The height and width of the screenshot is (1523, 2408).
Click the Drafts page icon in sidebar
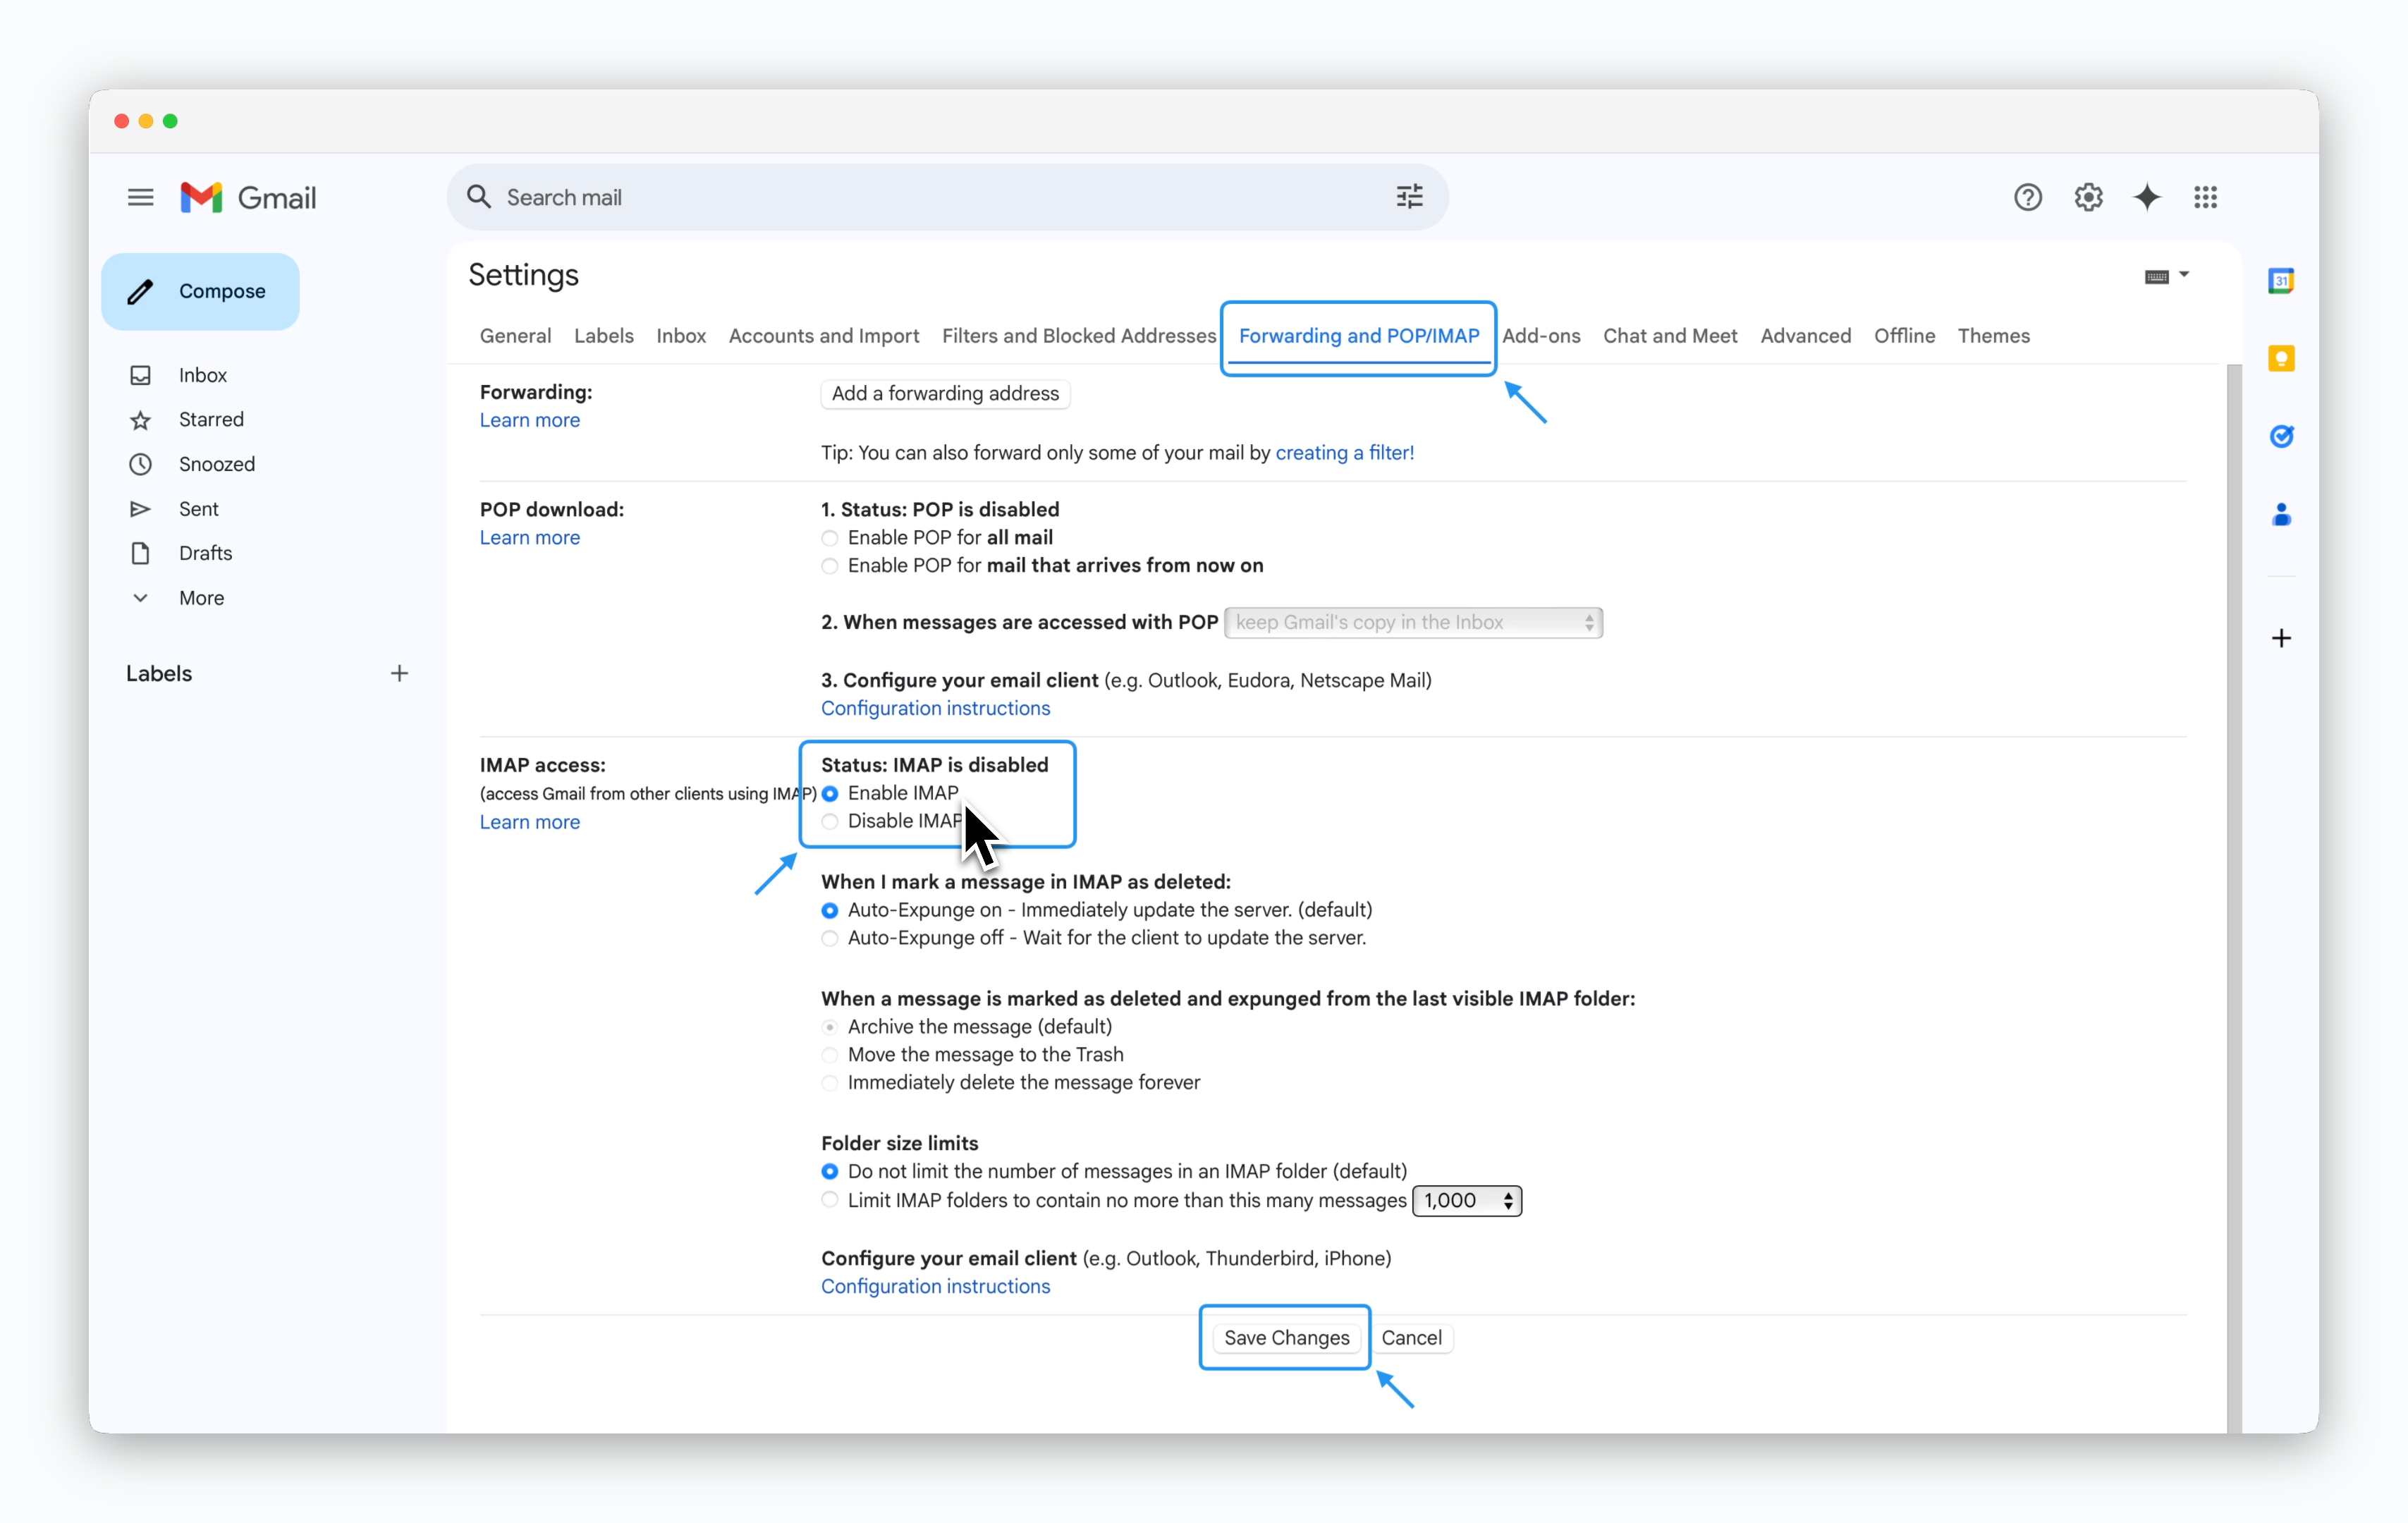point(140,553)
